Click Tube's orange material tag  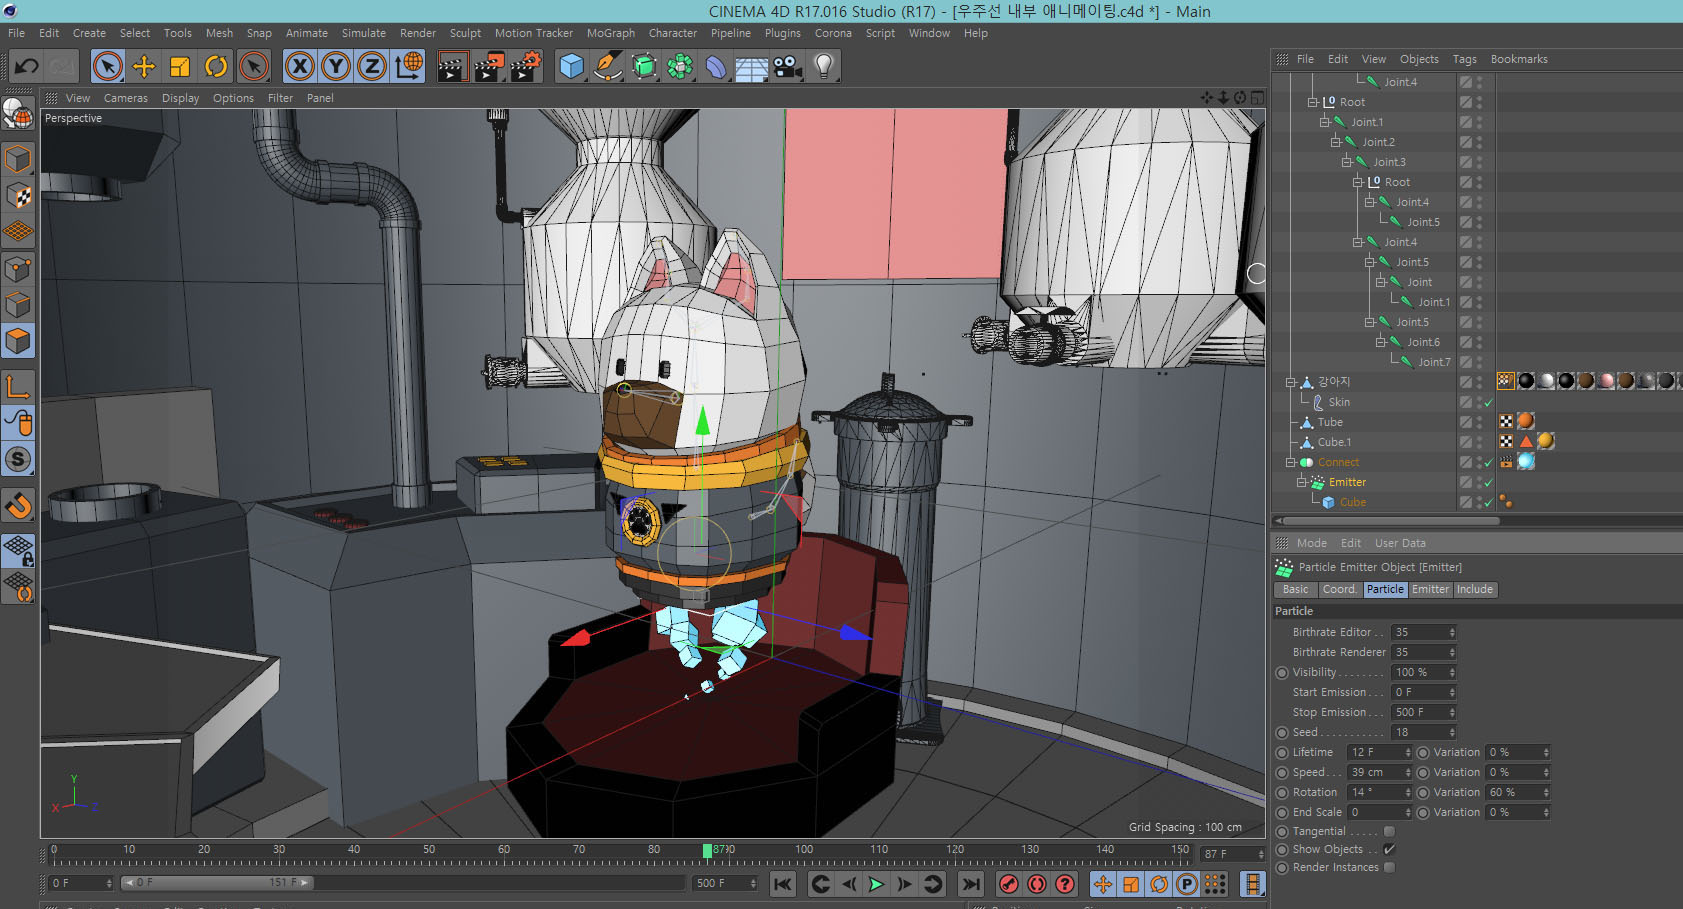click(x=1525, y=421)
